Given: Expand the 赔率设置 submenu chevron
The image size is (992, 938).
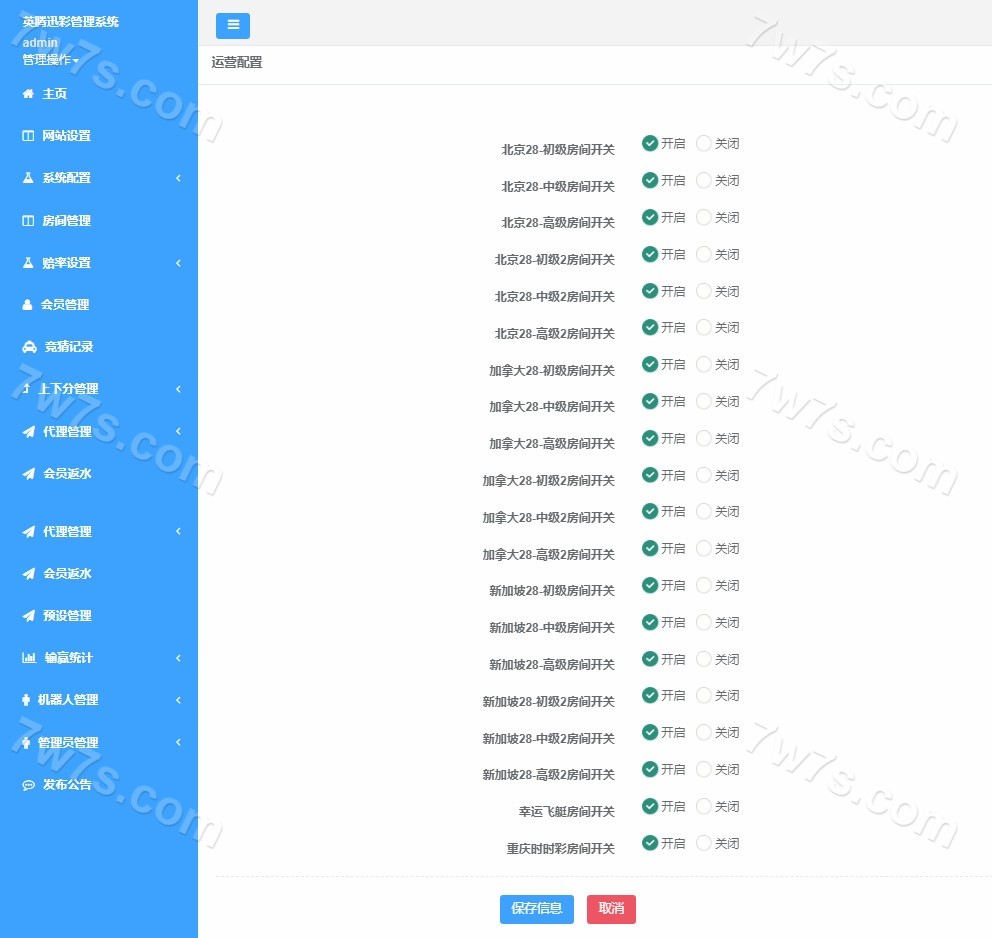Looking at the screenshot, I should tap(178, 263).
